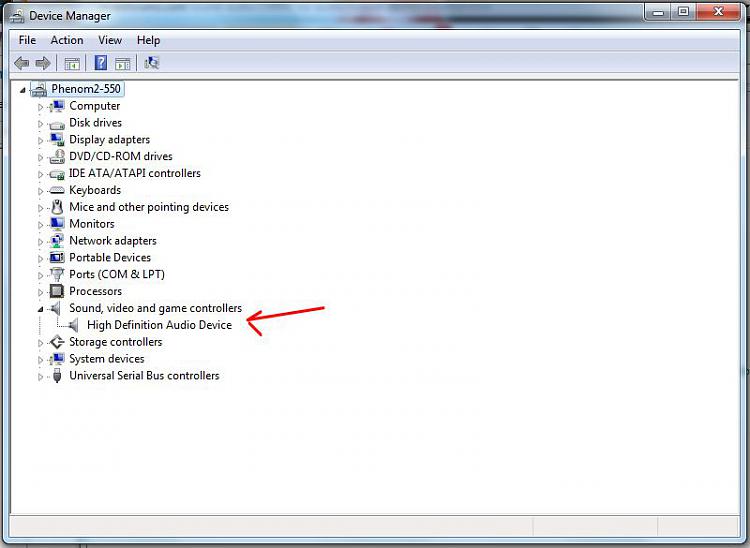
Task: Click the mouse icon for pointing devices
Action: tap(57, 207)
